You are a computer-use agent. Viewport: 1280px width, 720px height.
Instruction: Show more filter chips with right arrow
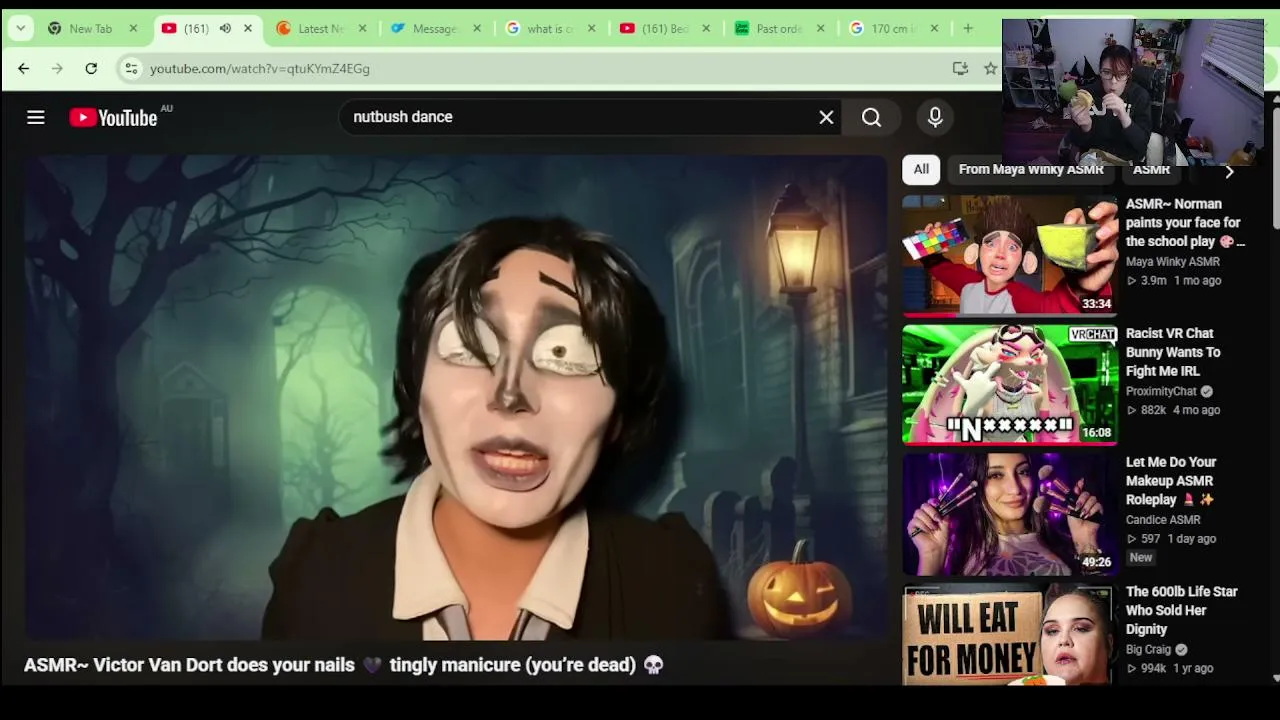1229,170
